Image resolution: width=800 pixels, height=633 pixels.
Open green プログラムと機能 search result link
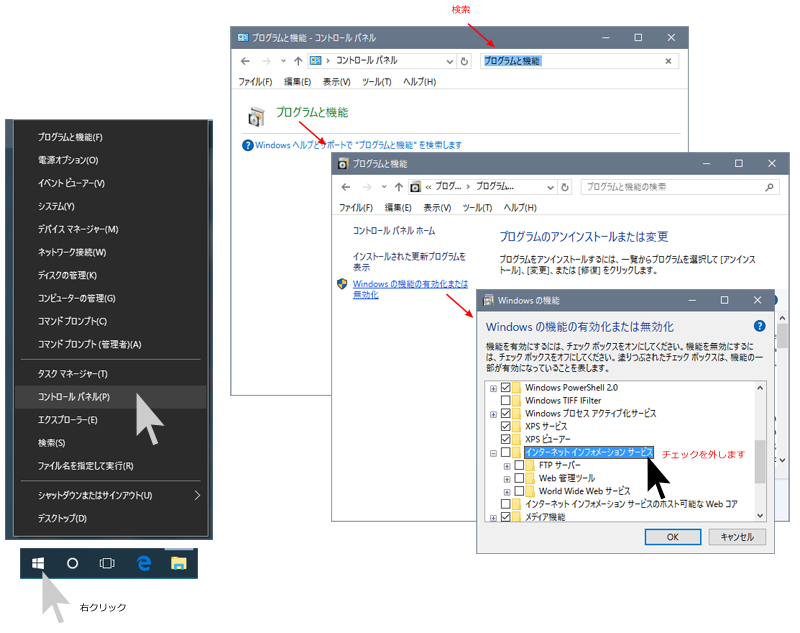click(312, 112)
